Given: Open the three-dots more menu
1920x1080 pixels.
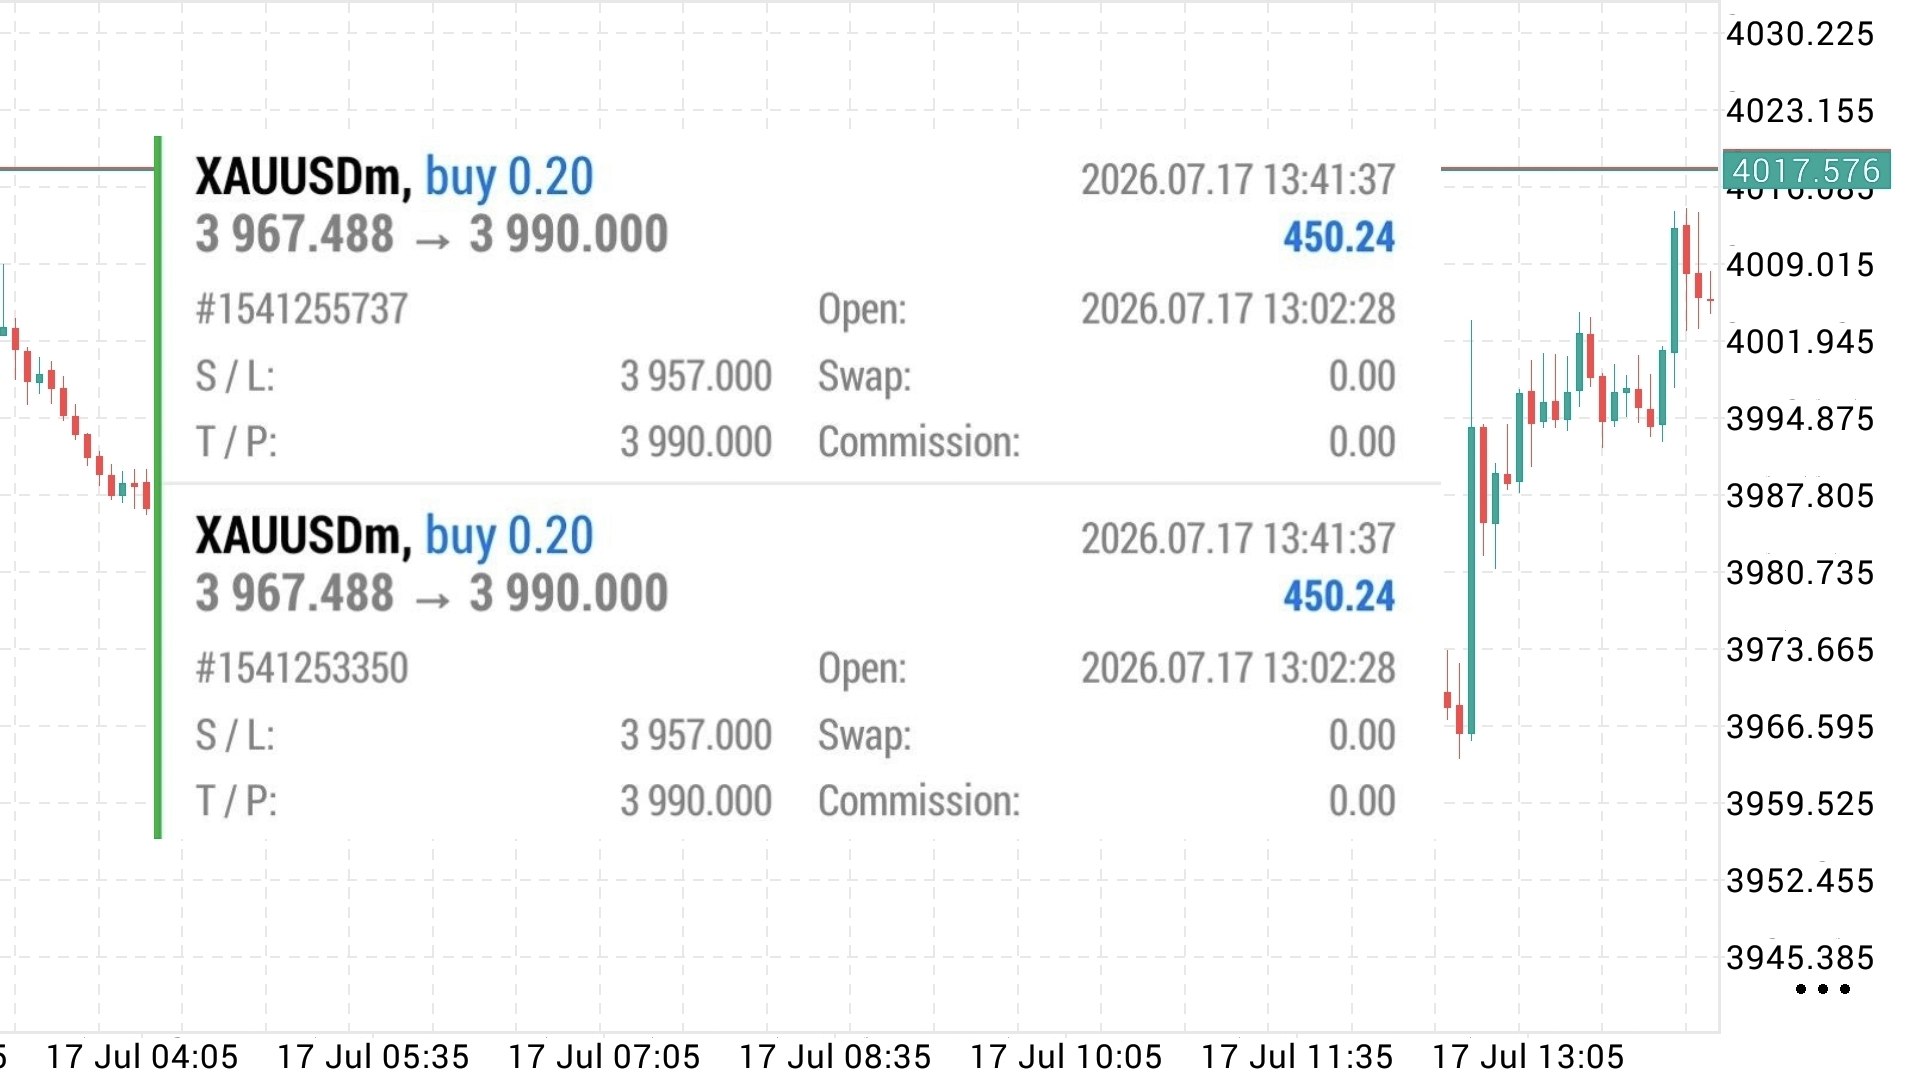Looking at the screenshot, I should click(1822, 989).
